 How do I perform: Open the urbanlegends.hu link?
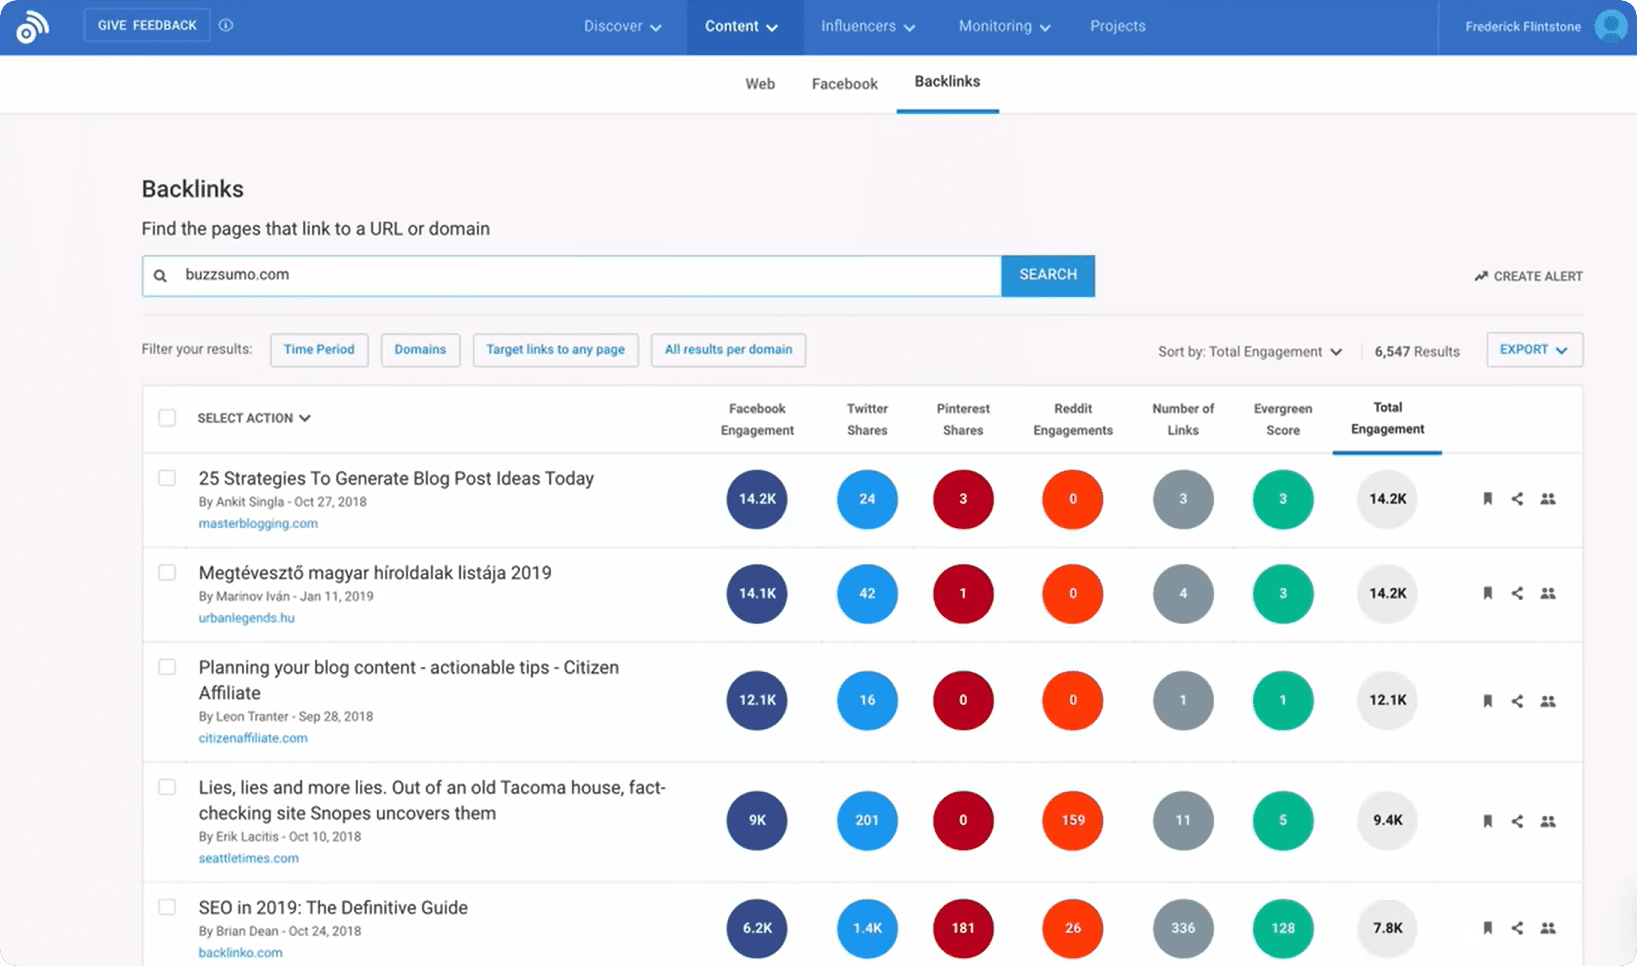[x=246, y=618]
